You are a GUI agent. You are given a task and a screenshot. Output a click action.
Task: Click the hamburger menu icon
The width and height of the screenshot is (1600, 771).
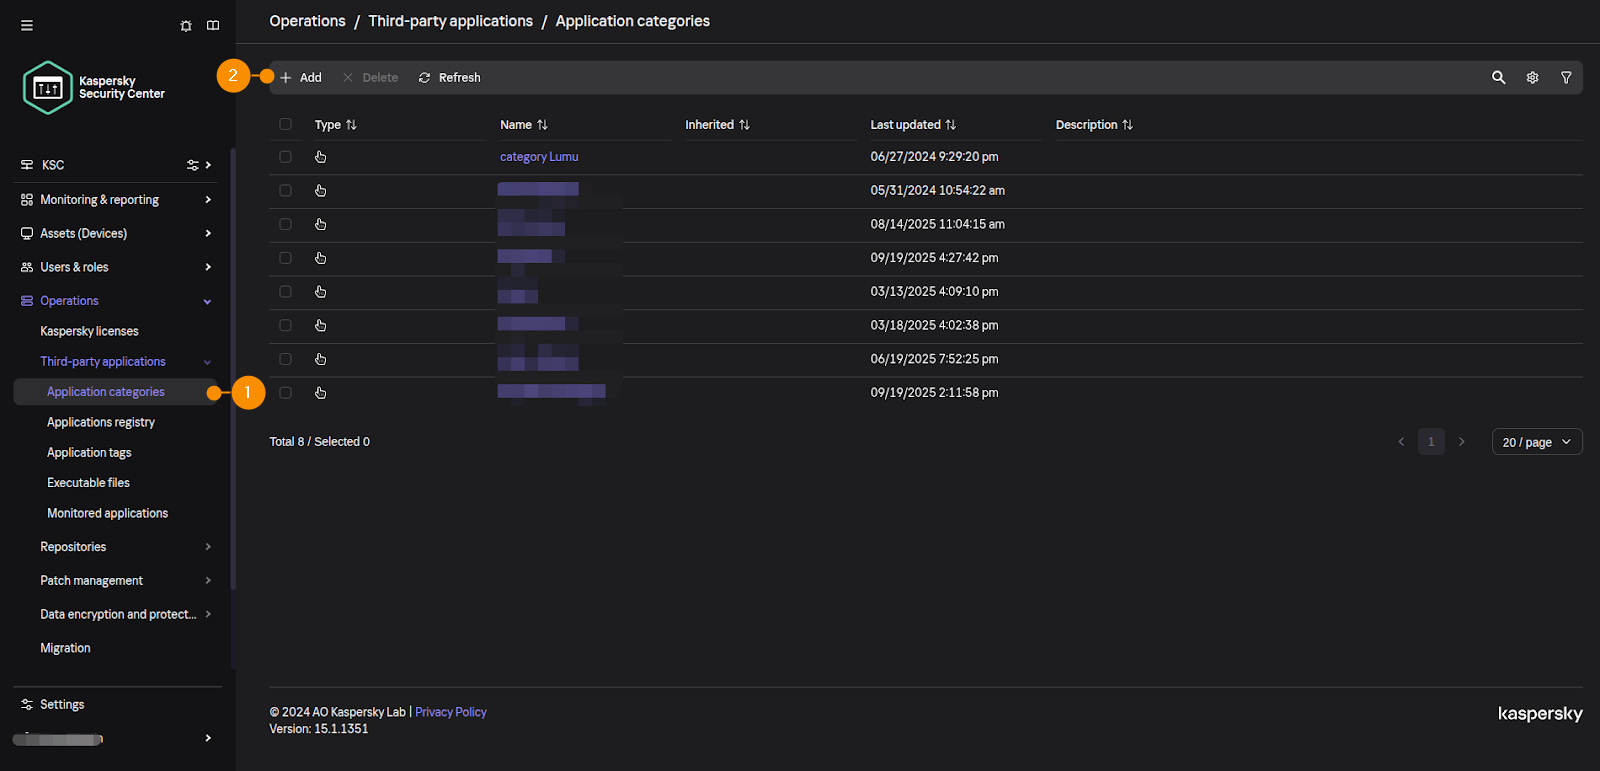[x=27, y=25]
